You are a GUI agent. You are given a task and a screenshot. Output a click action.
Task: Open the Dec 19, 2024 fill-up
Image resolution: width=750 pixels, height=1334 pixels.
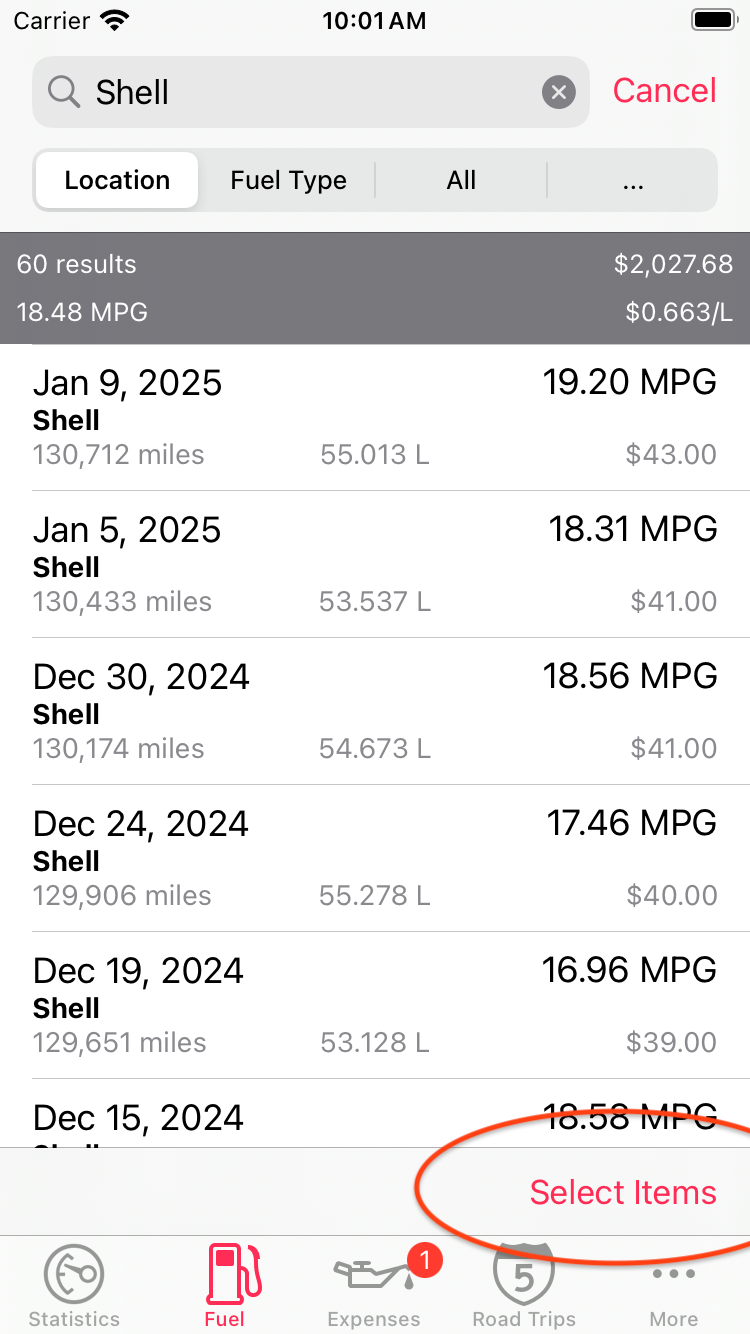tap(375, 1006)
